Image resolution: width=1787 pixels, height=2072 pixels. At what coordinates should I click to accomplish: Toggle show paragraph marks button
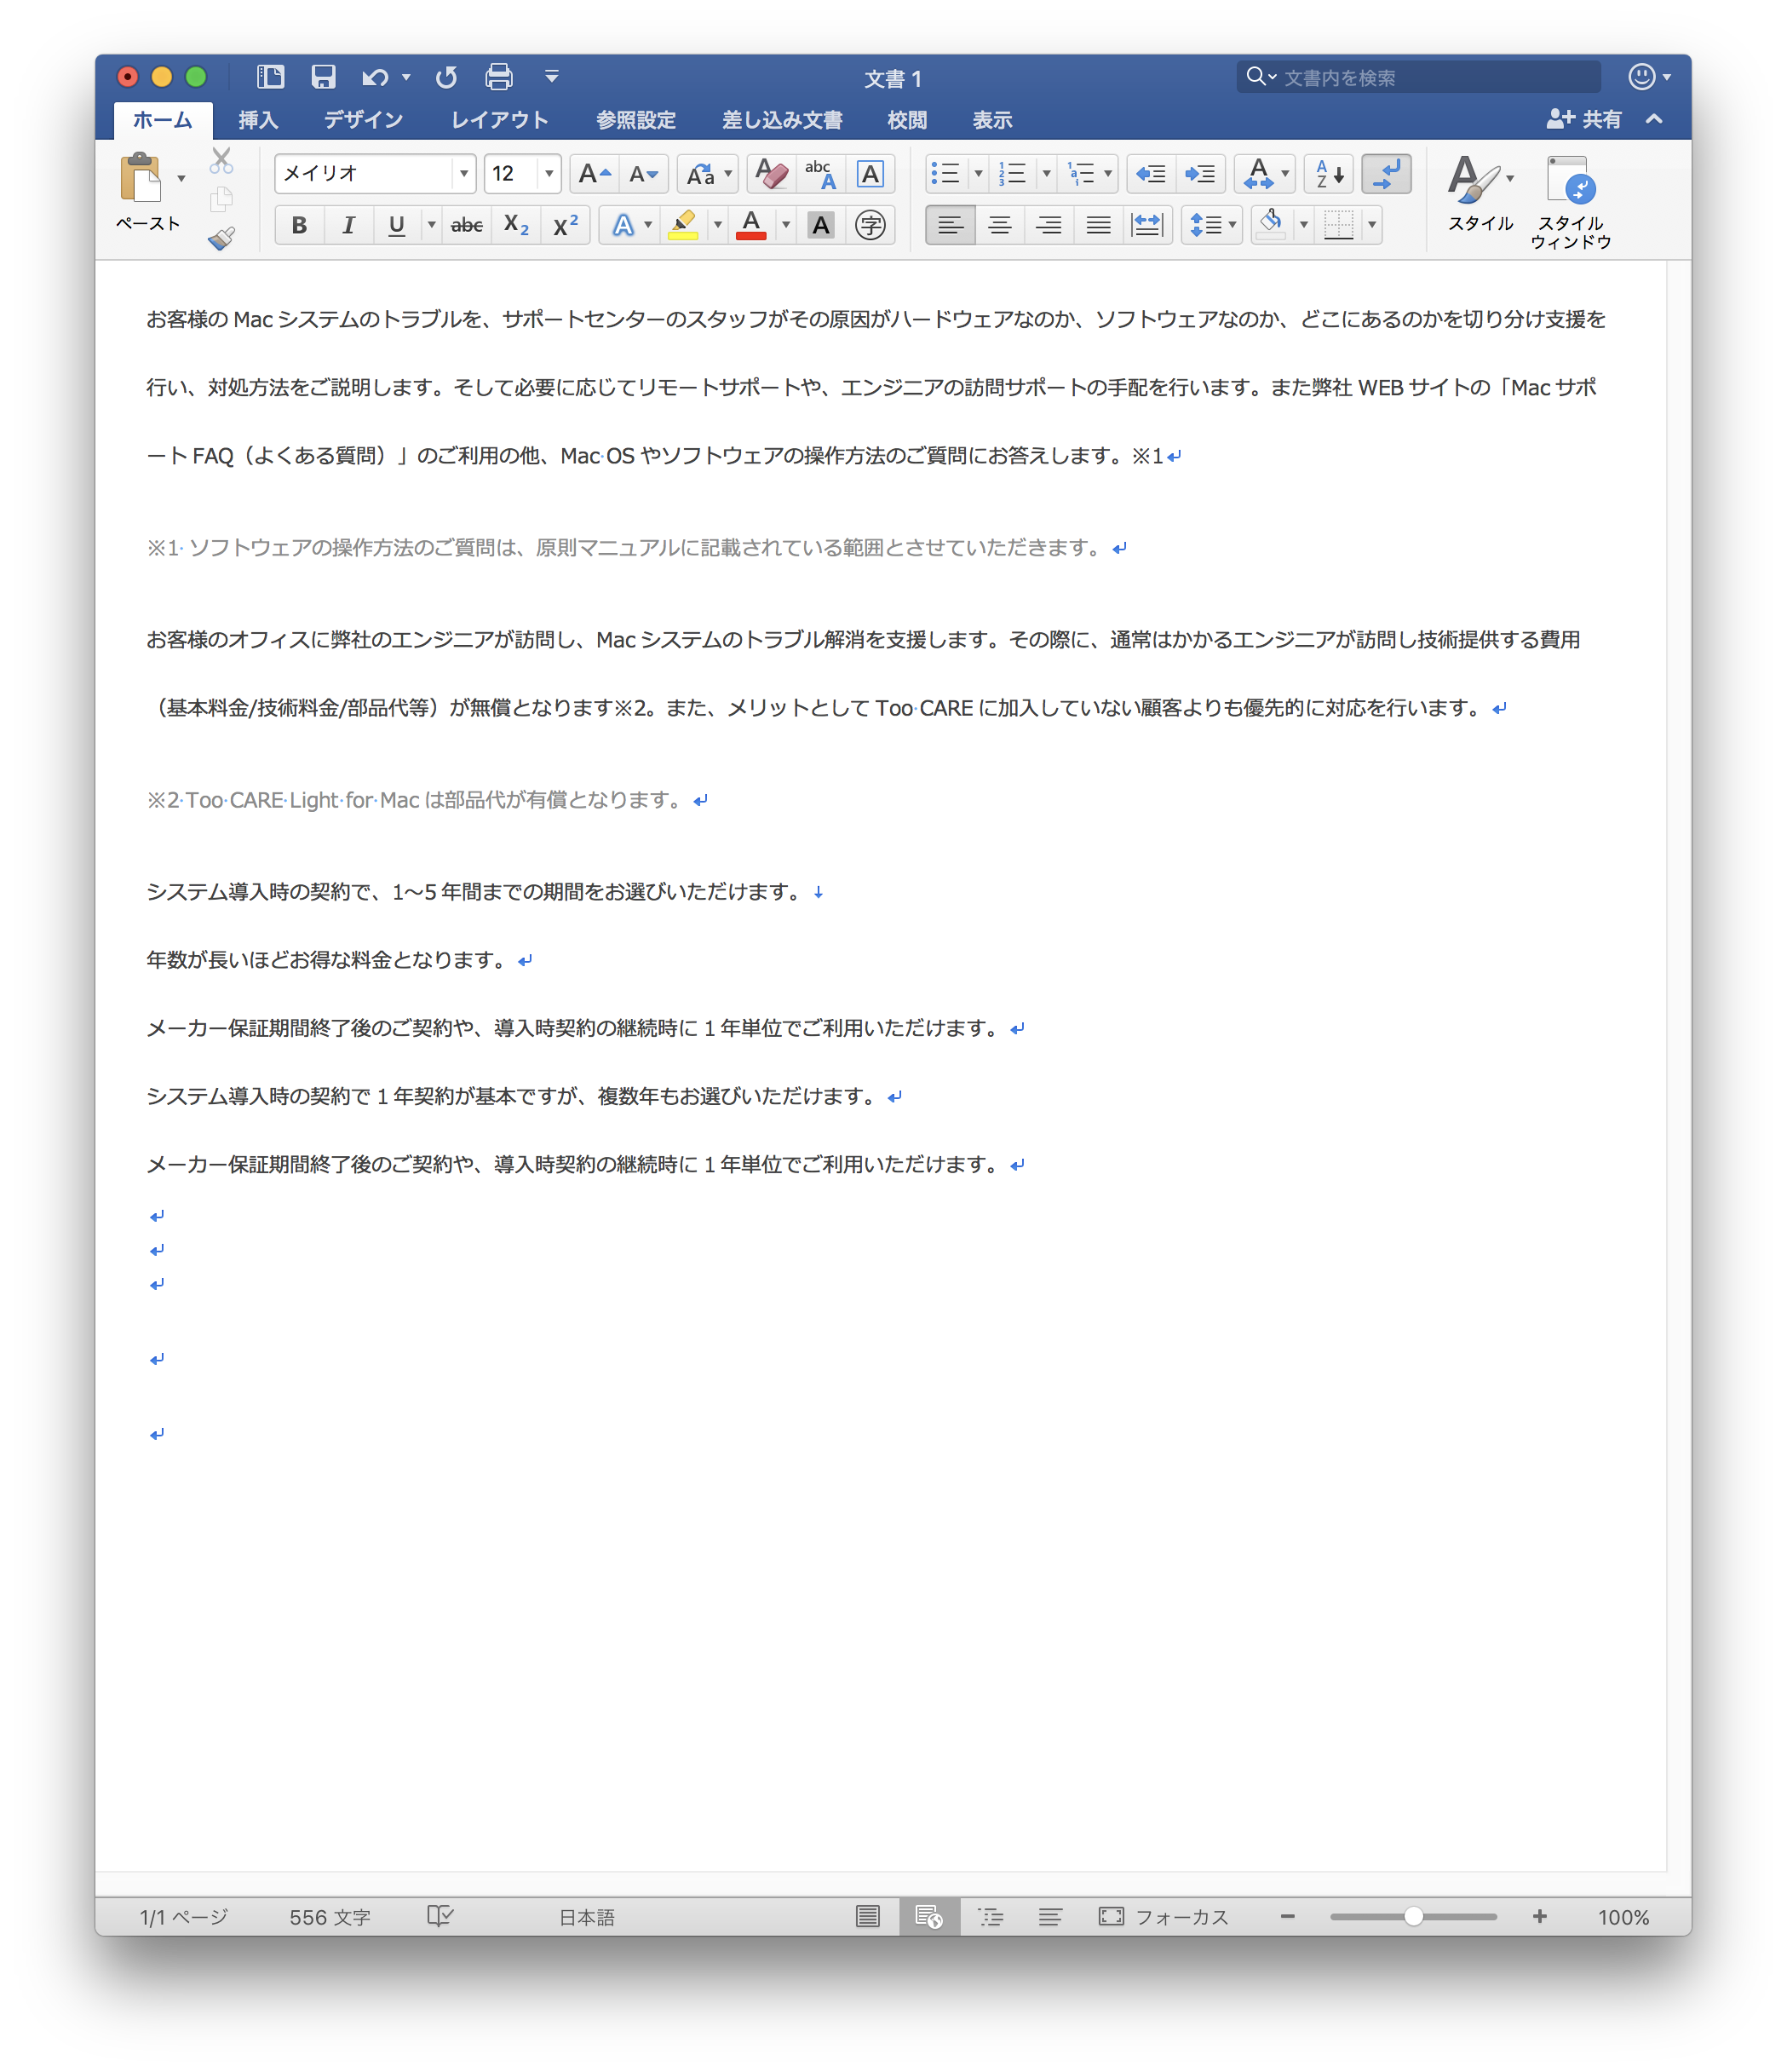click(x=1386, y=174)
